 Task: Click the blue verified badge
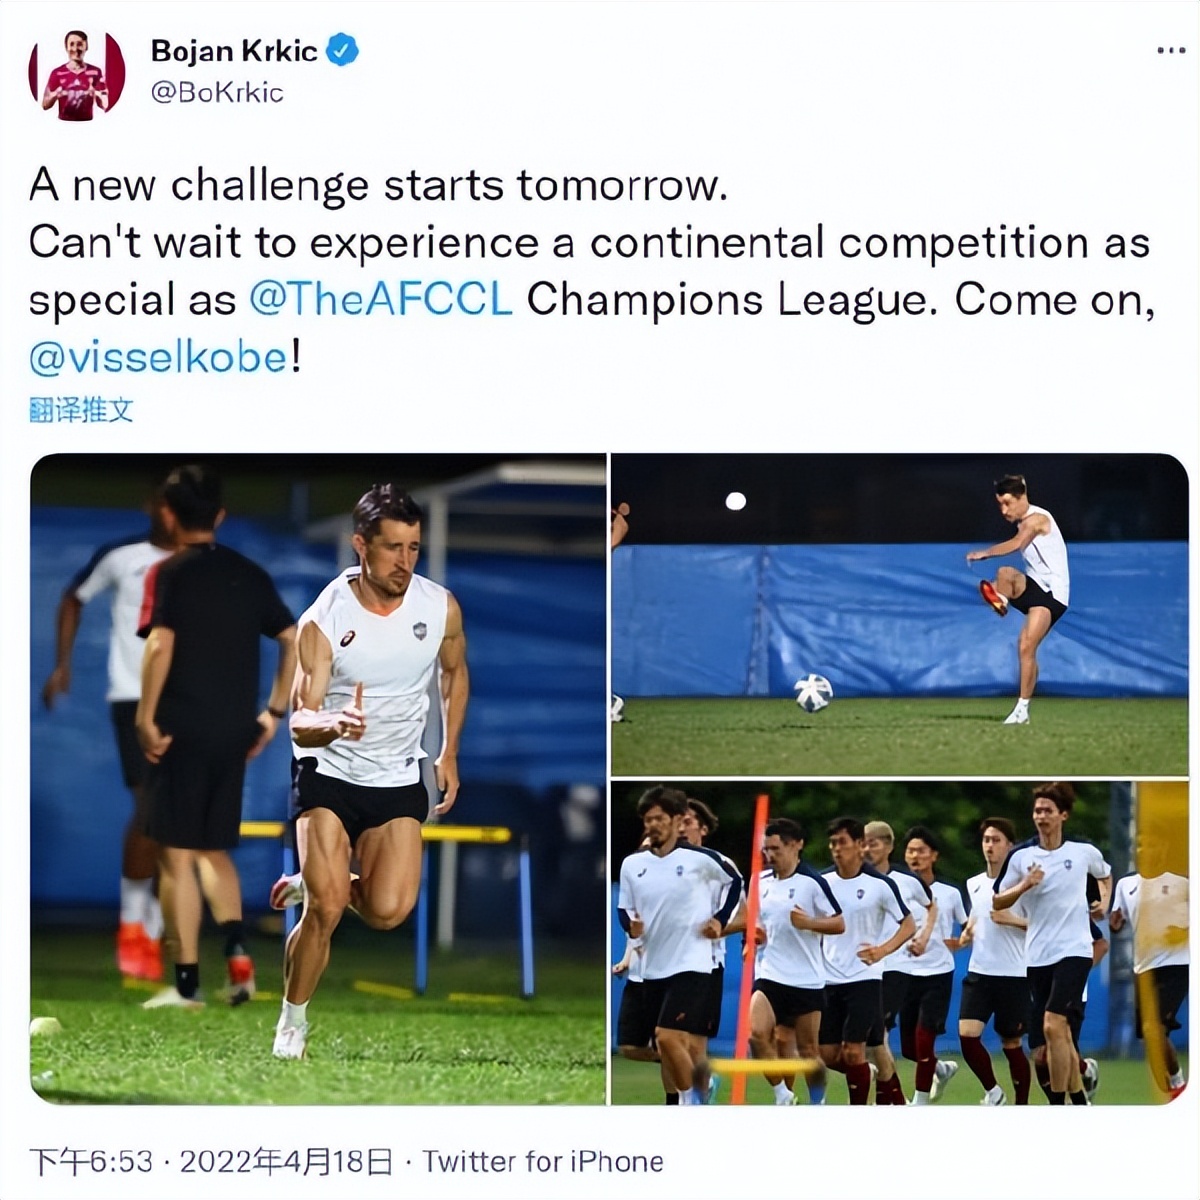coord(343,50)
